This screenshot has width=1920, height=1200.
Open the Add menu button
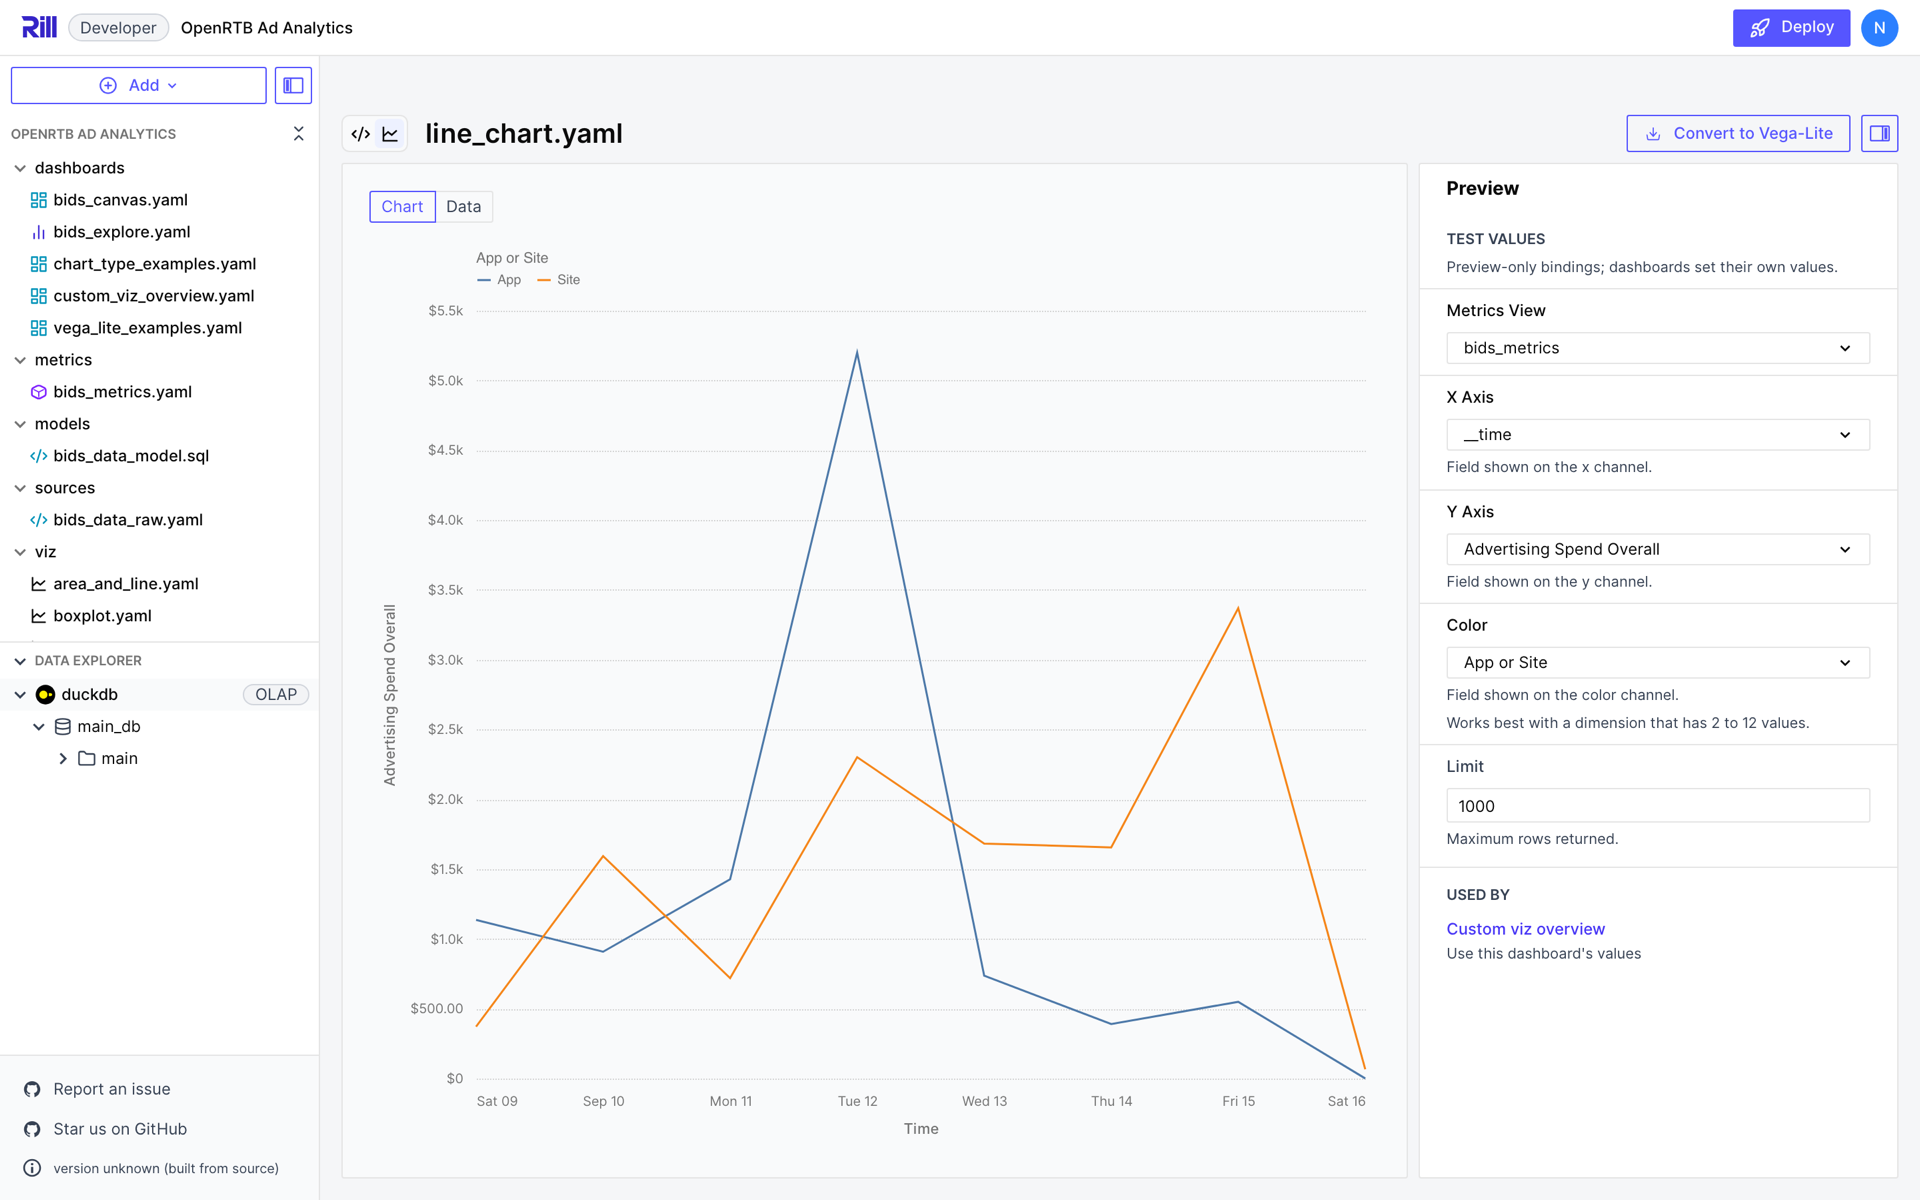[x=138, y=85]
